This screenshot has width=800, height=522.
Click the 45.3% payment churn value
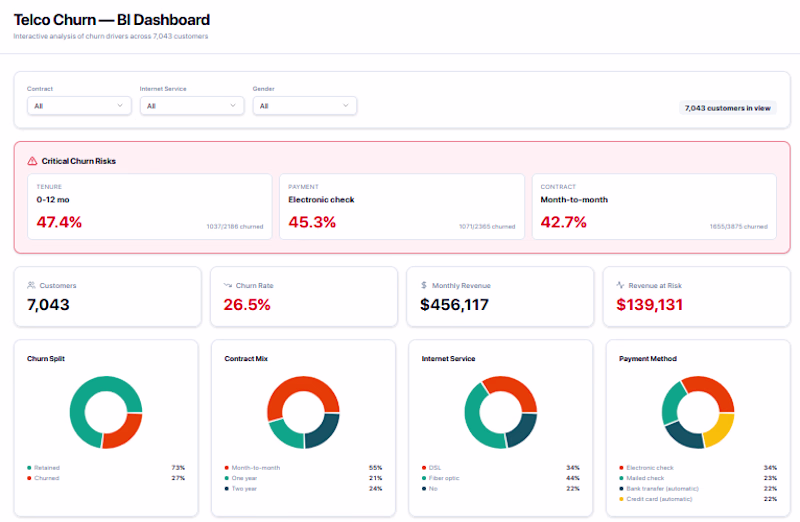312,222
